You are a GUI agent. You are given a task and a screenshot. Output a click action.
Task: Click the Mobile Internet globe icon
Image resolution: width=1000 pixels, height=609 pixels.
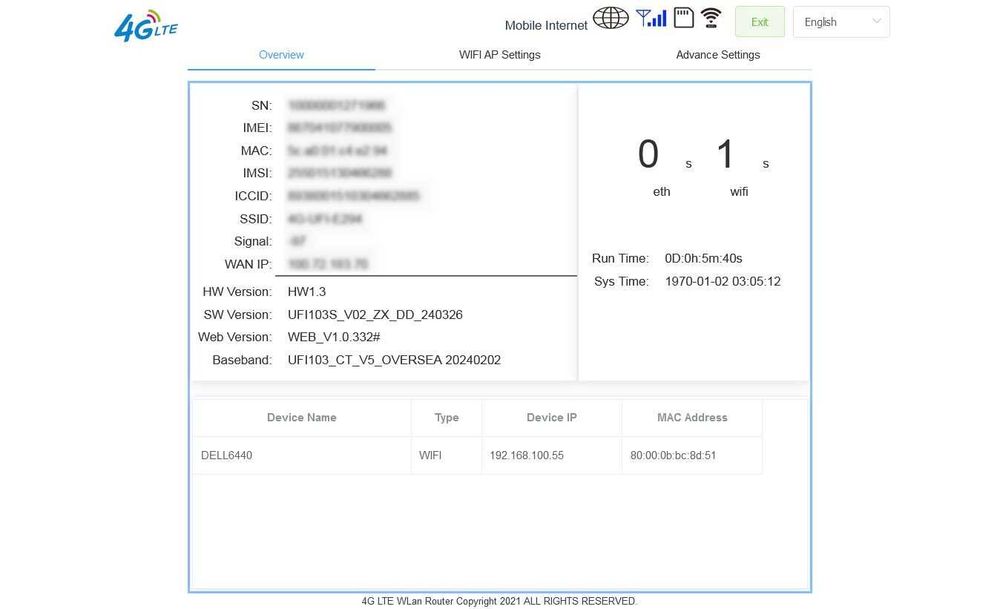pyautogui.click(x=610, y=18)
